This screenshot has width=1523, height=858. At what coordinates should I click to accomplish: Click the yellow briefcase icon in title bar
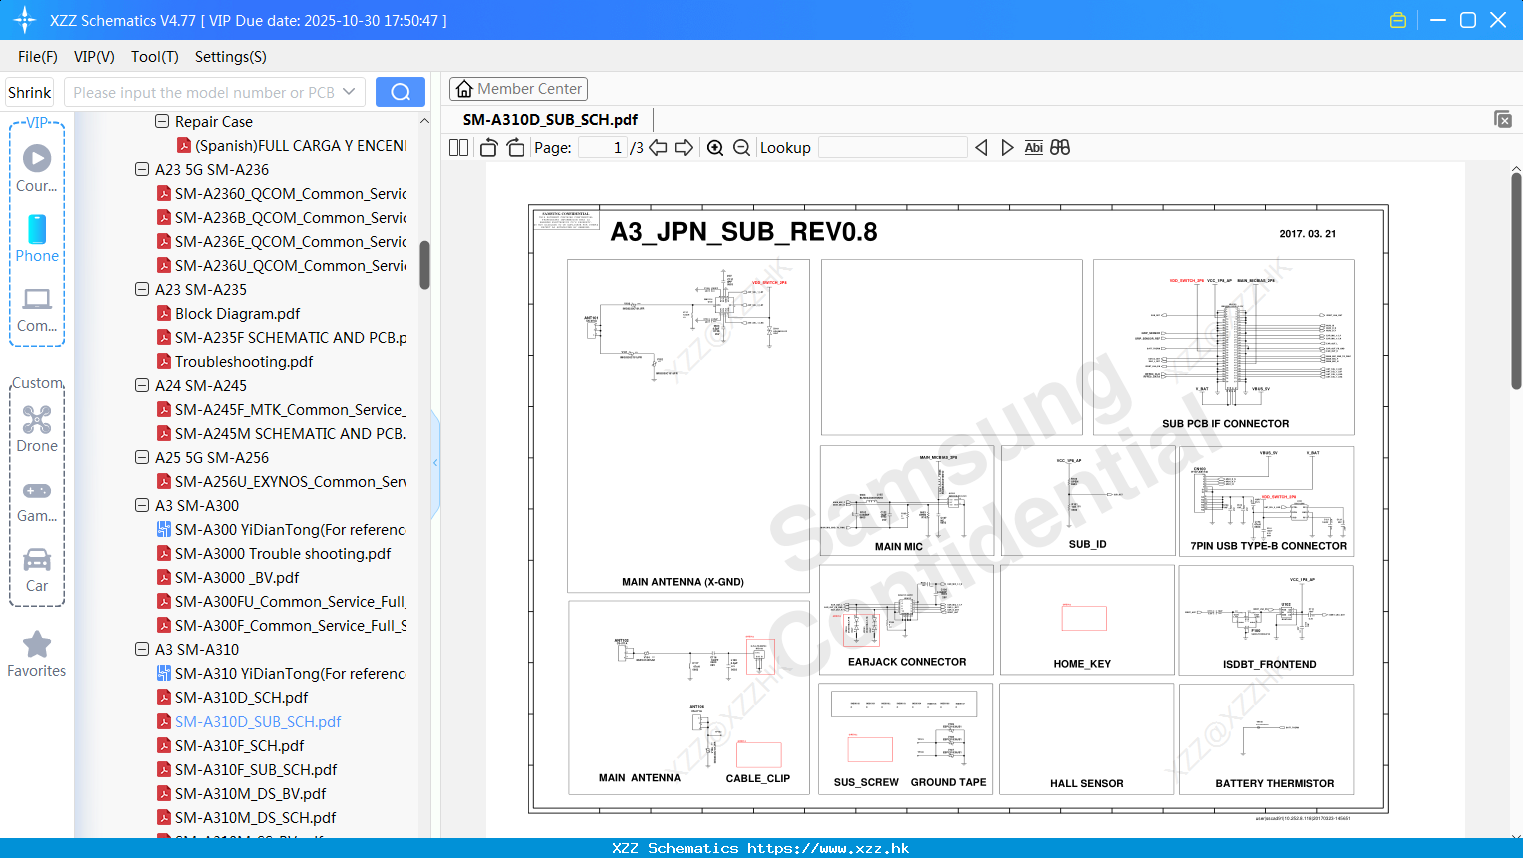click(1398, 20)
